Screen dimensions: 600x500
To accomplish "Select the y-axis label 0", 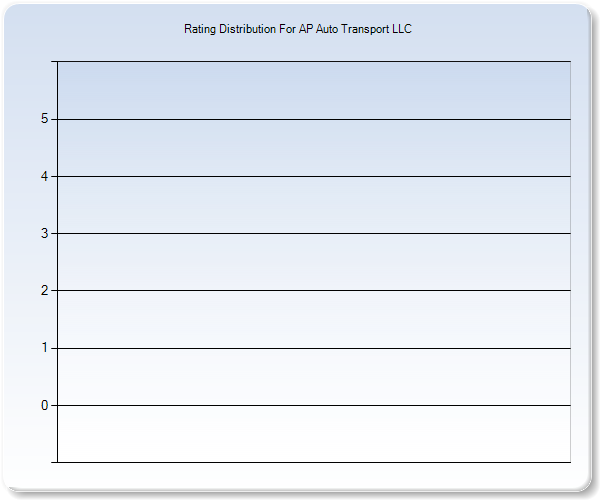I will coord(44,405).
